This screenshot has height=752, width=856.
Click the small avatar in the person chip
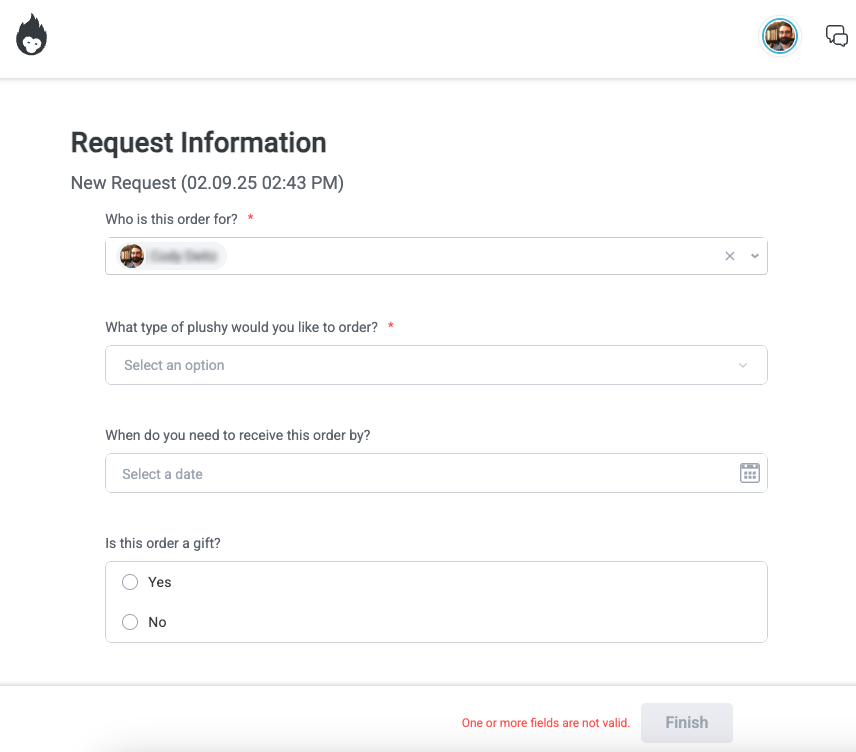click(132, 256)
